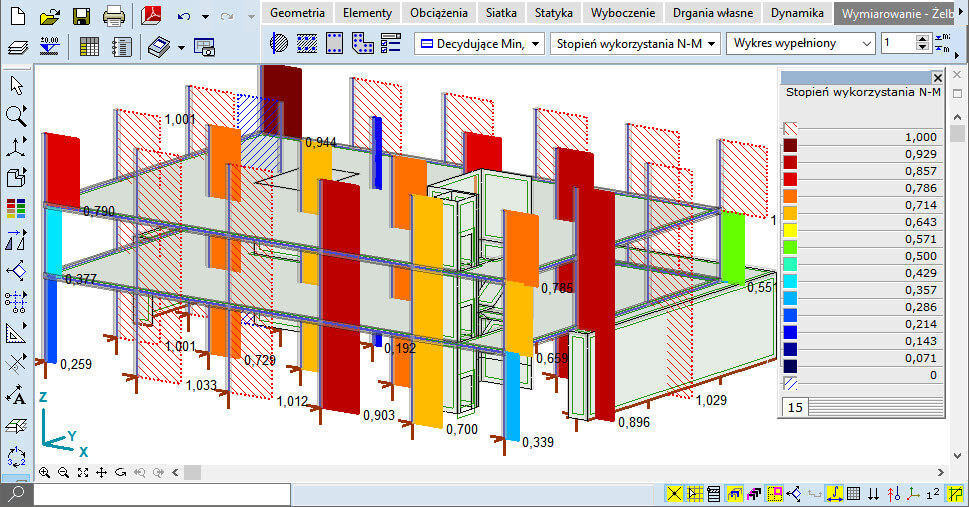
Task: Click the print icon in the toolbar
Action: point(114,16)
